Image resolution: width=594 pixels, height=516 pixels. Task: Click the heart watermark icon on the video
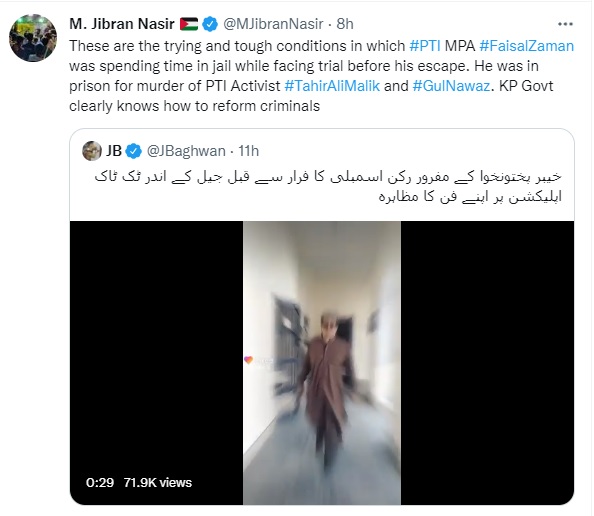pos(249,360)
